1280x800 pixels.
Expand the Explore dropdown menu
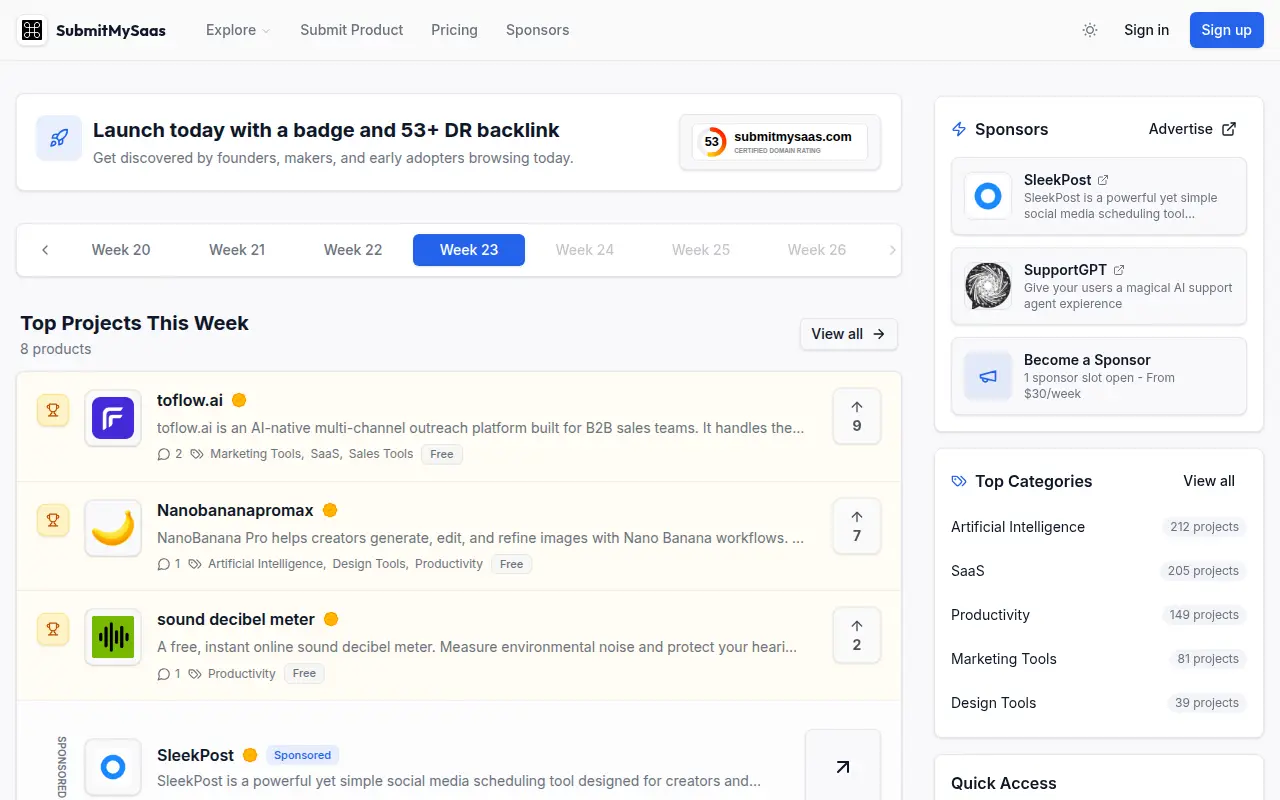238,30
